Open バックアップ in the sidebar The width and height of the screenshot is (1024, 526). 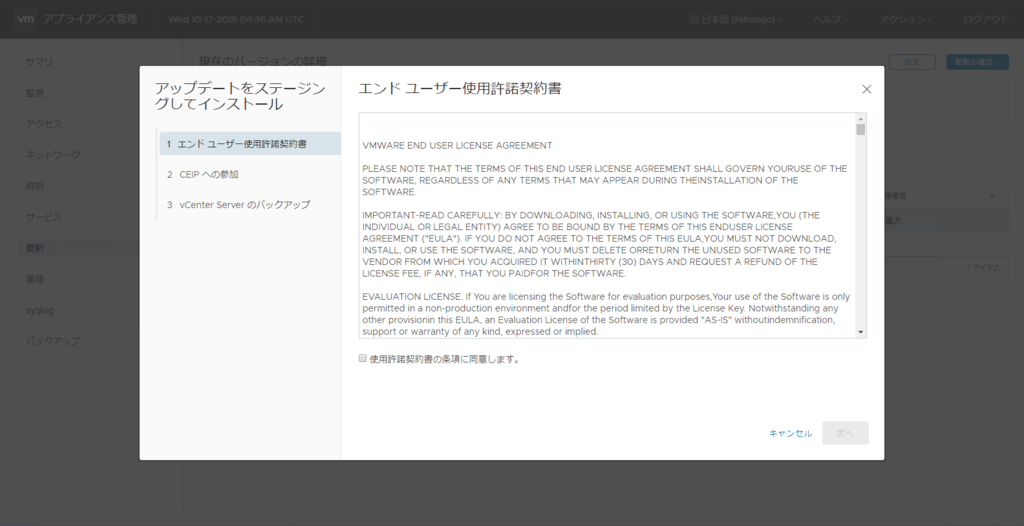53,341
